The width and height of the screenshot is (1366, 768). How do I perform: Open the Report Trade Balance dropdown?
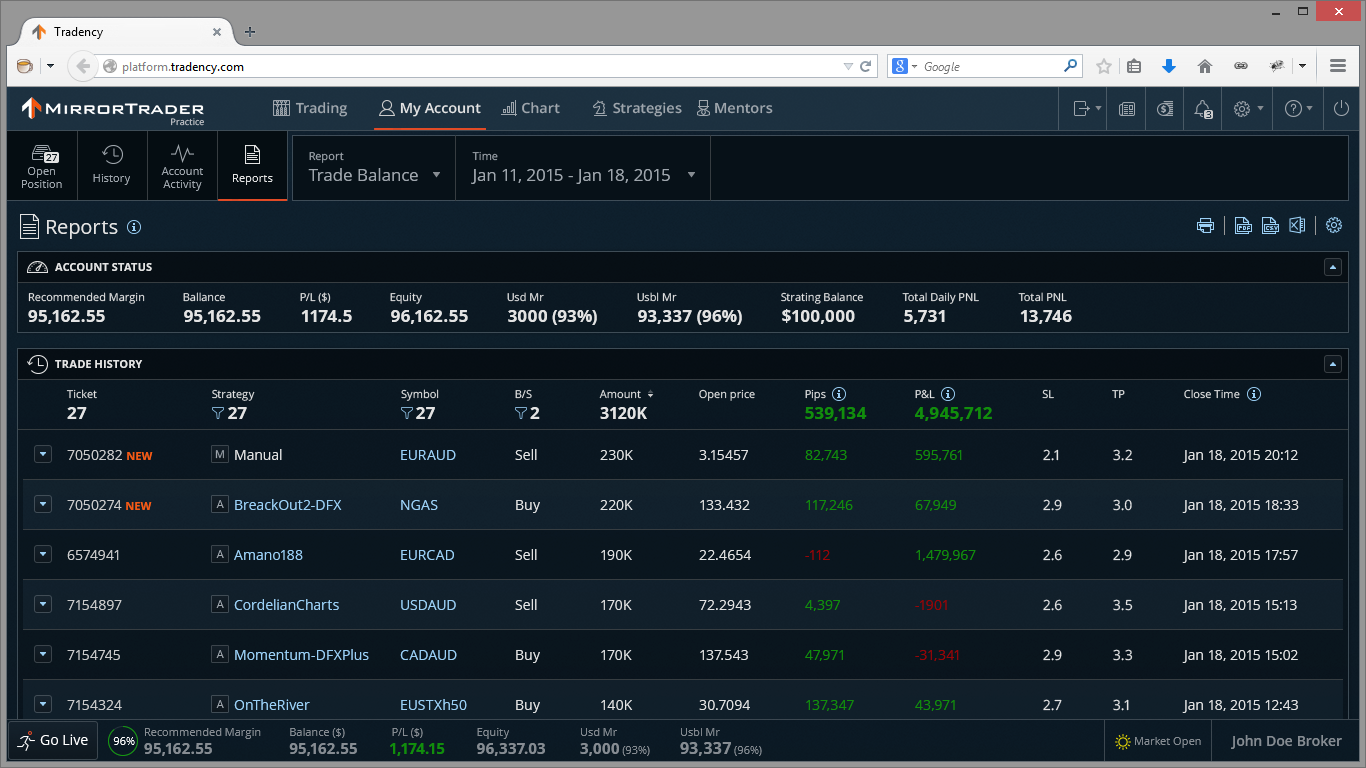tap(374, 167)
